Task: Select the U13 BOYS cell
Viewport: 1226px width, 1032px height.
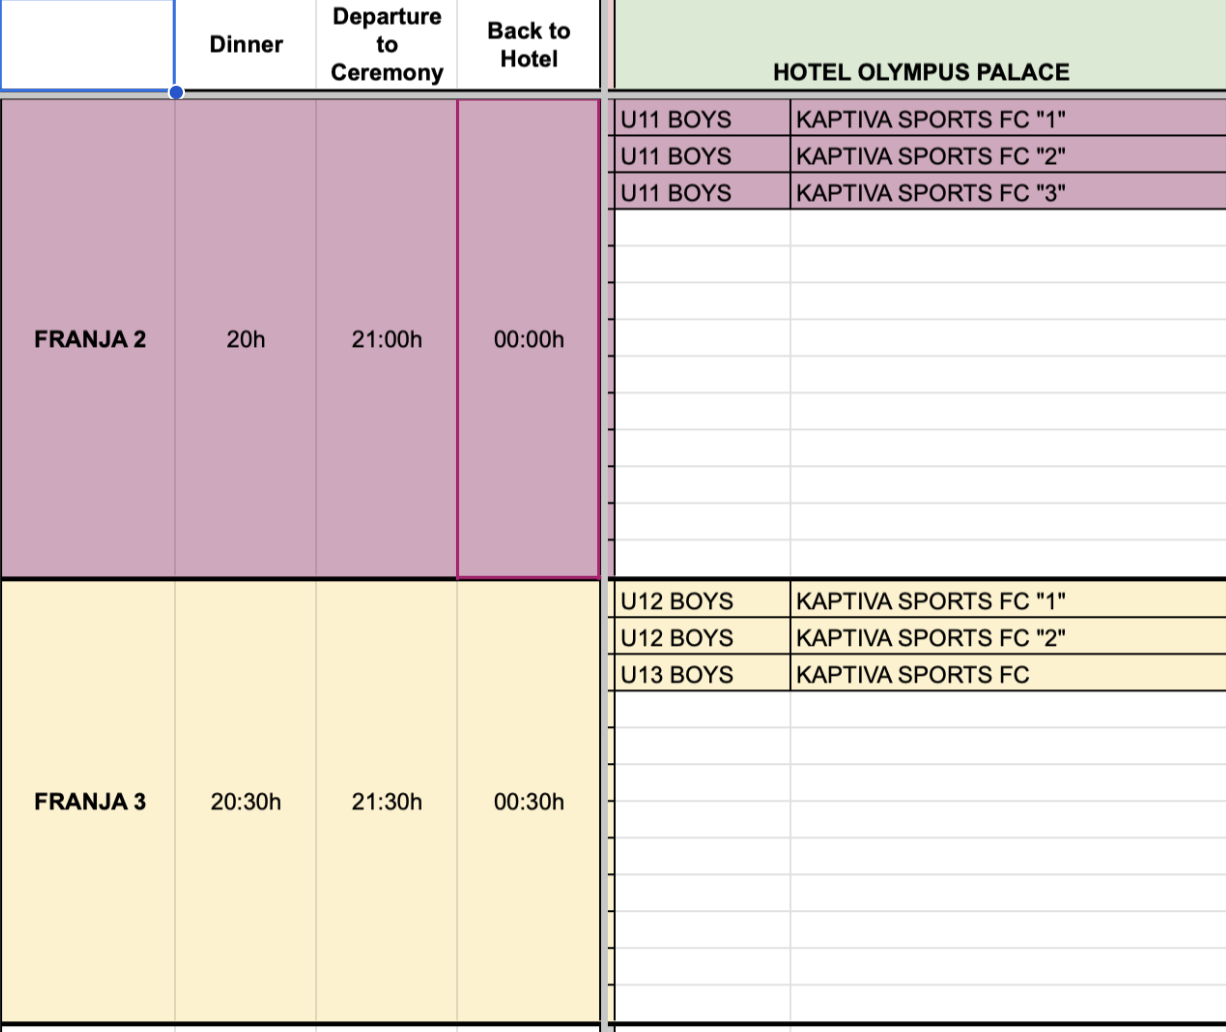Action: 702,674
